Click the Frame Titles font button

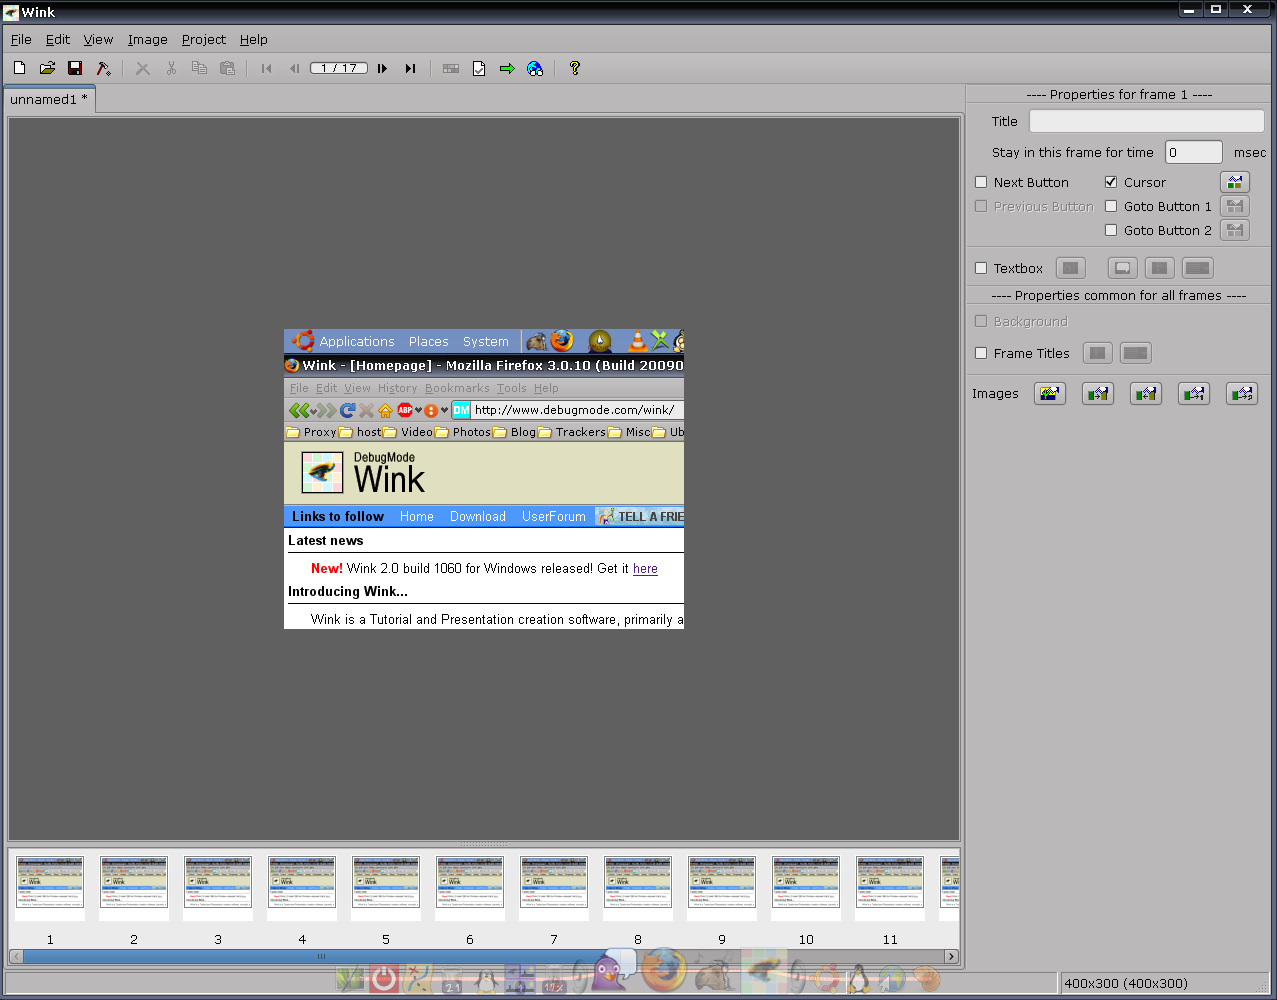[x=1098, y=353]
